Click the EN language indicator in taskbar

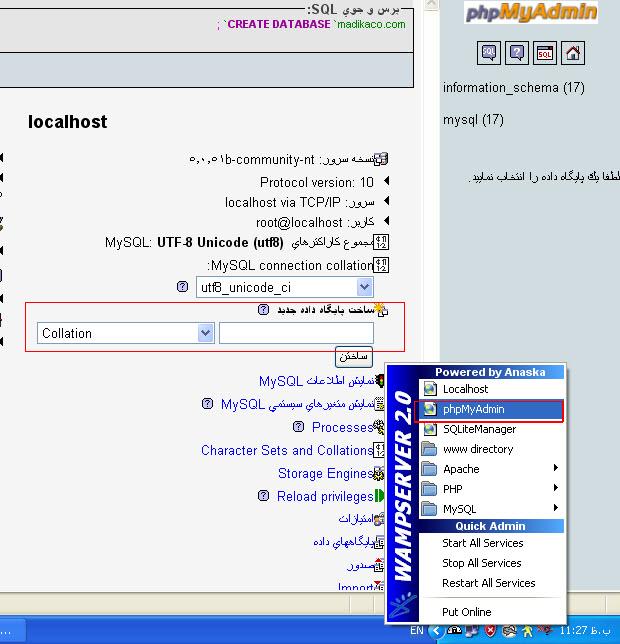point(417,630)
